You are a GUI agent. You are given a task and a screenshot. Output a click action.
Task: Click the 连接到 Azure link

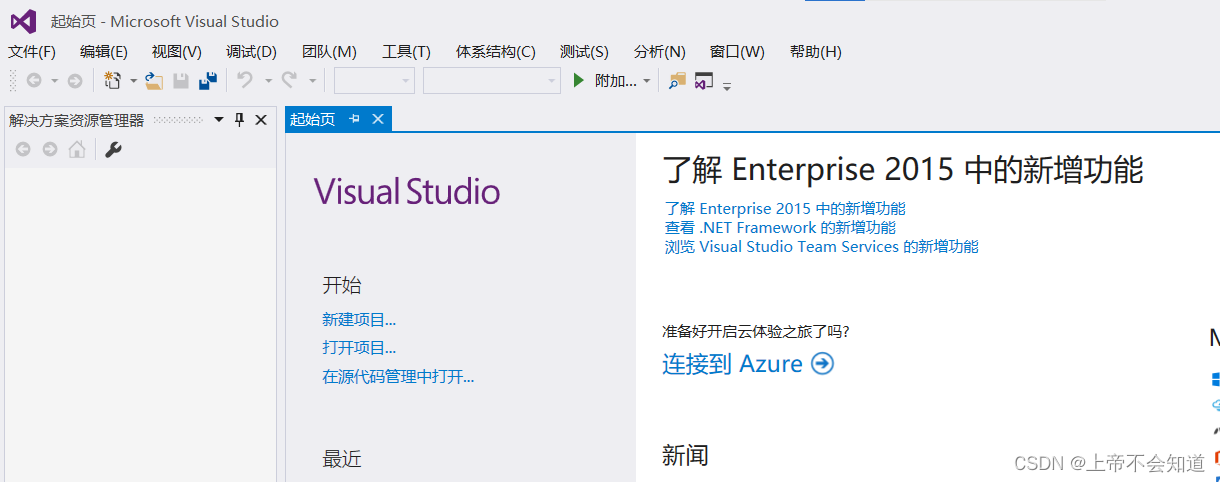coord(732,364)
